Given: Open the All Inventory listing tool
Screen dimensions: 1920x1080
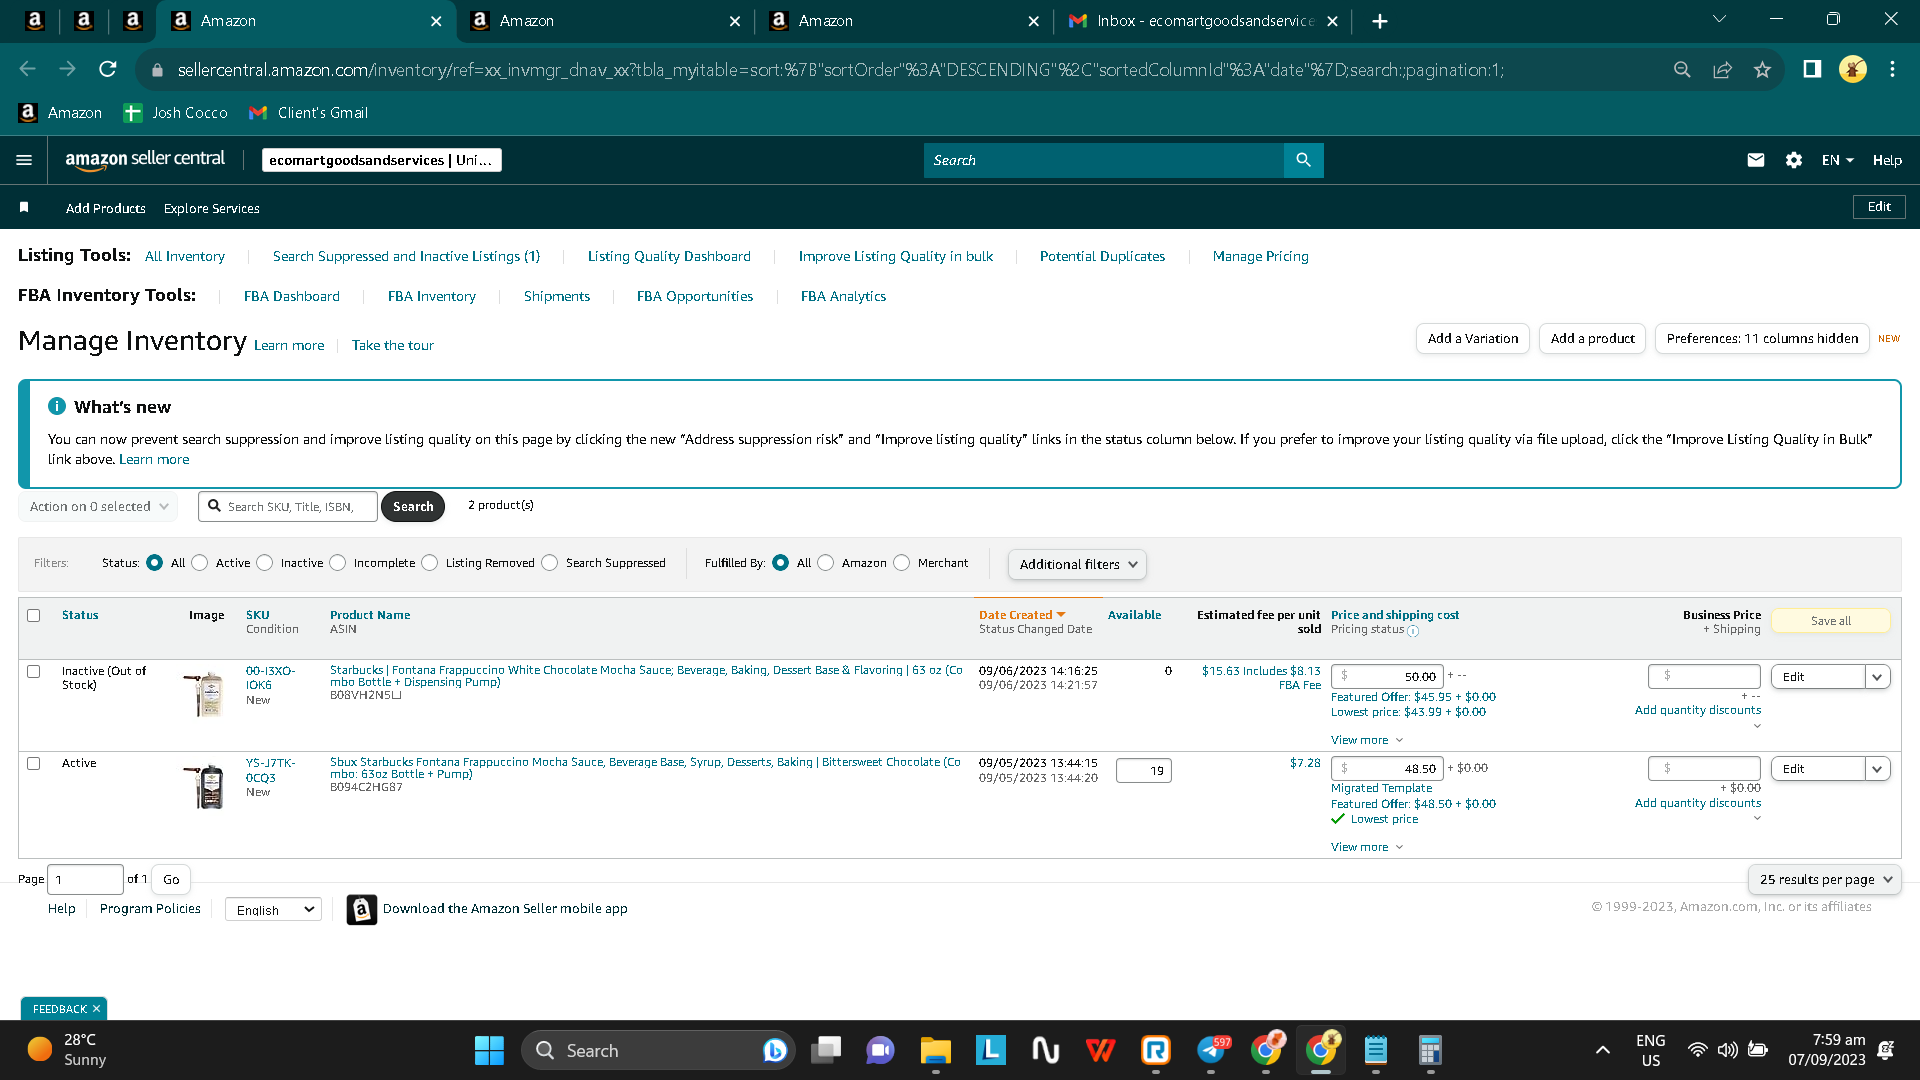Looking at the screenshot, I should (x=185, y=256).
